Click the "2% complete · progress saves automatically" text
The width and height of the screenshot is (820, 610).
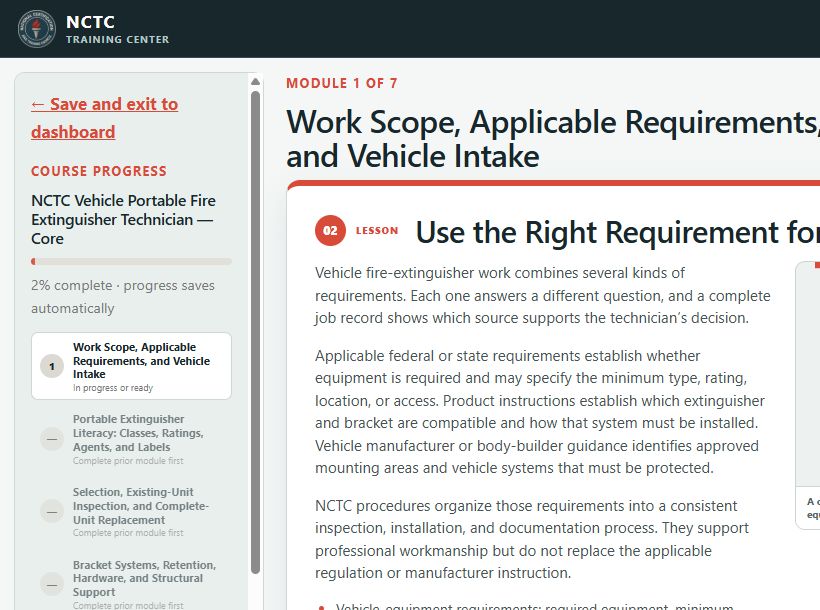tap(123, 297)
